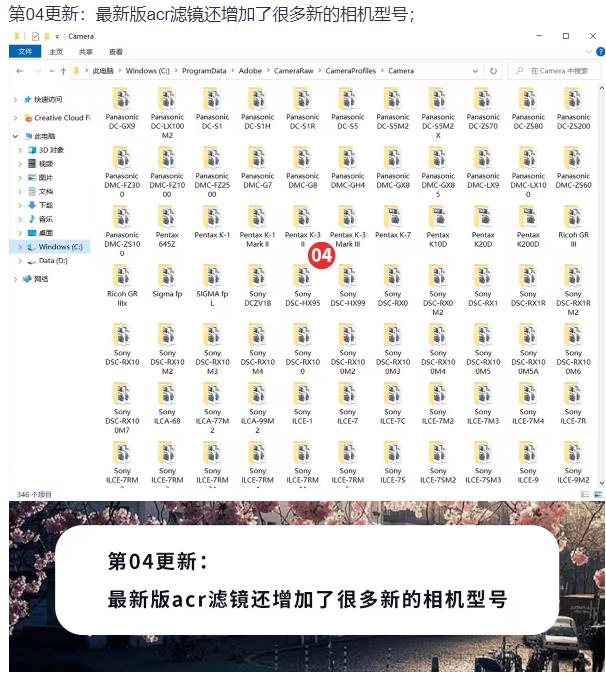The height and width of the screenshot is (675, 606).
Task: Open the Sony DSC-RX10M4 folder
Action: [257, 349]
